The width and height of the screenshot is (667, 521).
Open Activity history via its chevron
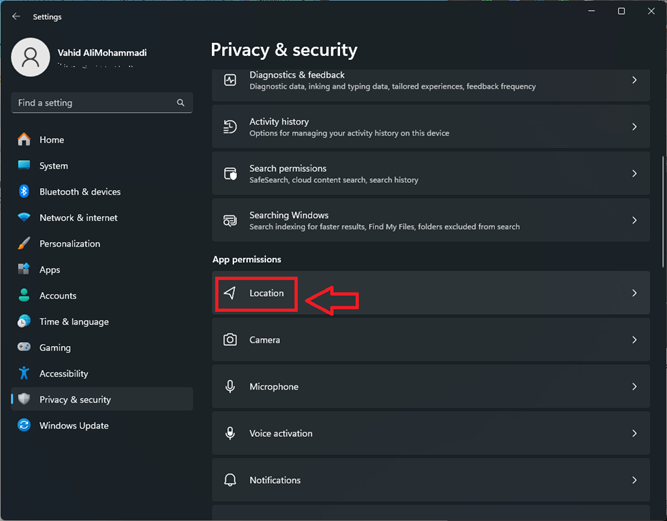(x=634, y=127)
